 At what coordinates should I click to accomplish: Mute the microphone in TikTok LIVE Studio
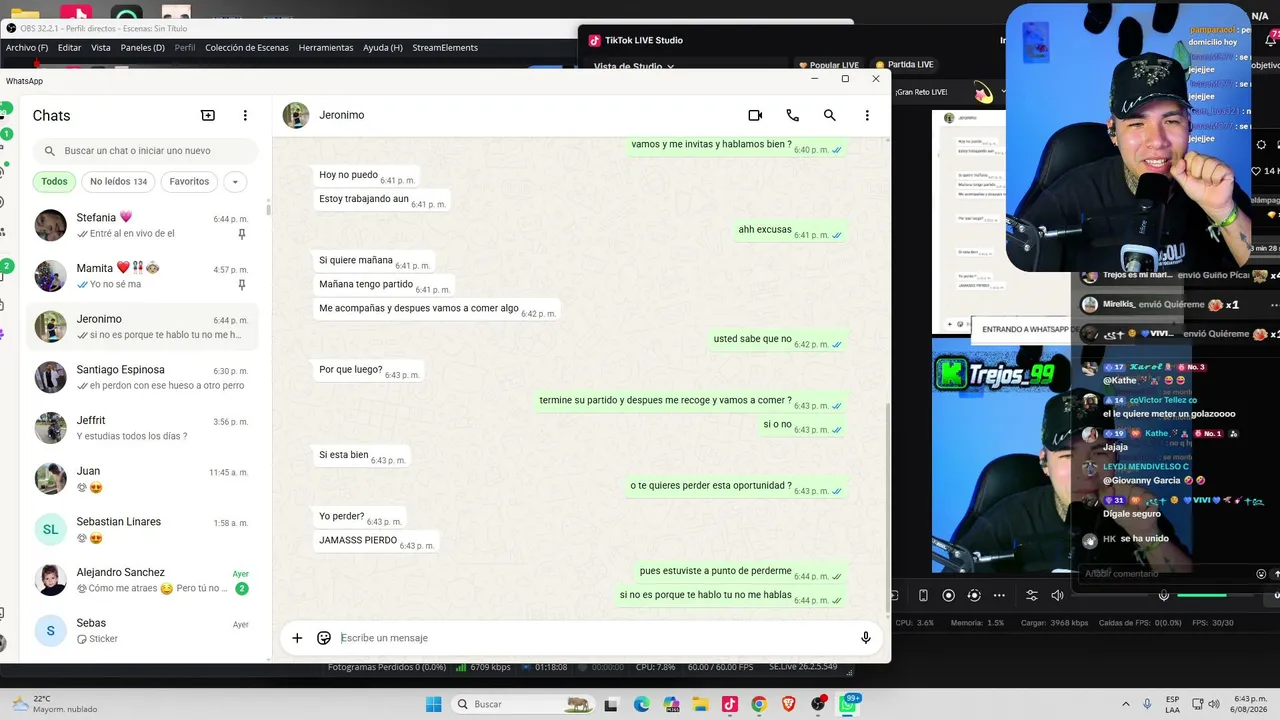(1164, 595)
